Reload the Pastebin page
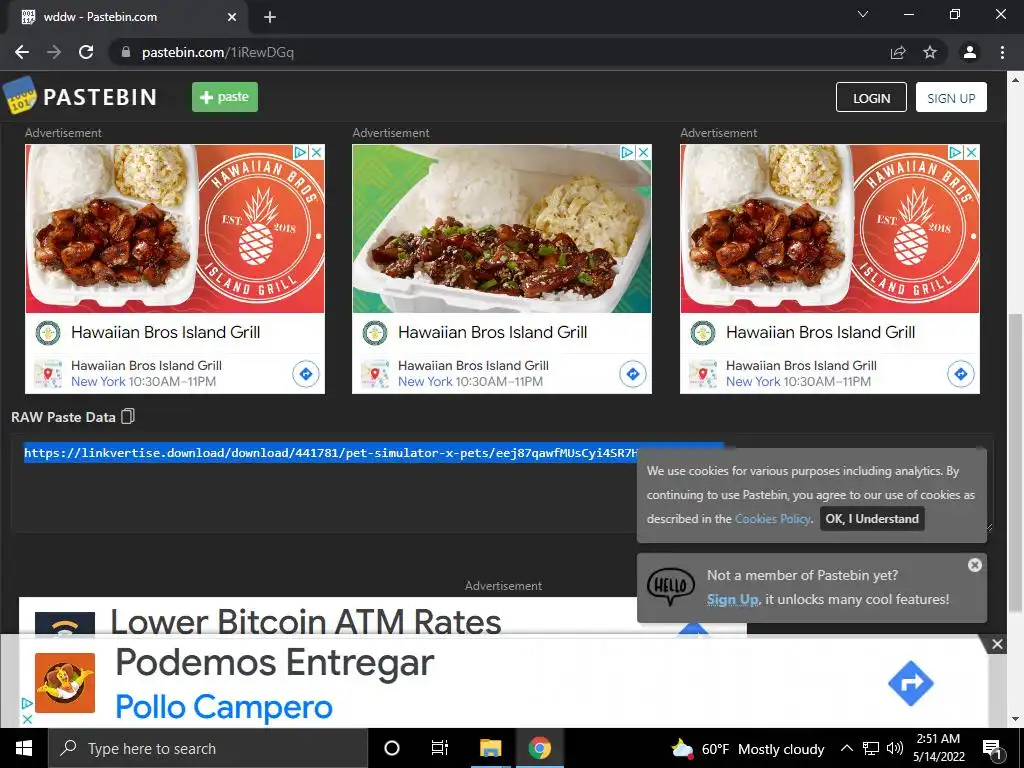Viewport: 1024px width, 768px height. [86, 52]
